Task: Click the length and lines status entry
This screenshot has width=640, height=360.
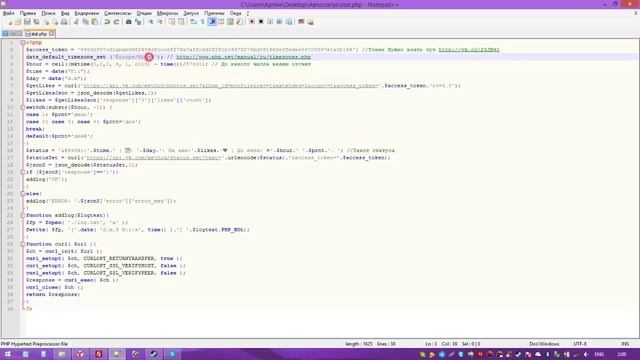Action: click(370, 344)
